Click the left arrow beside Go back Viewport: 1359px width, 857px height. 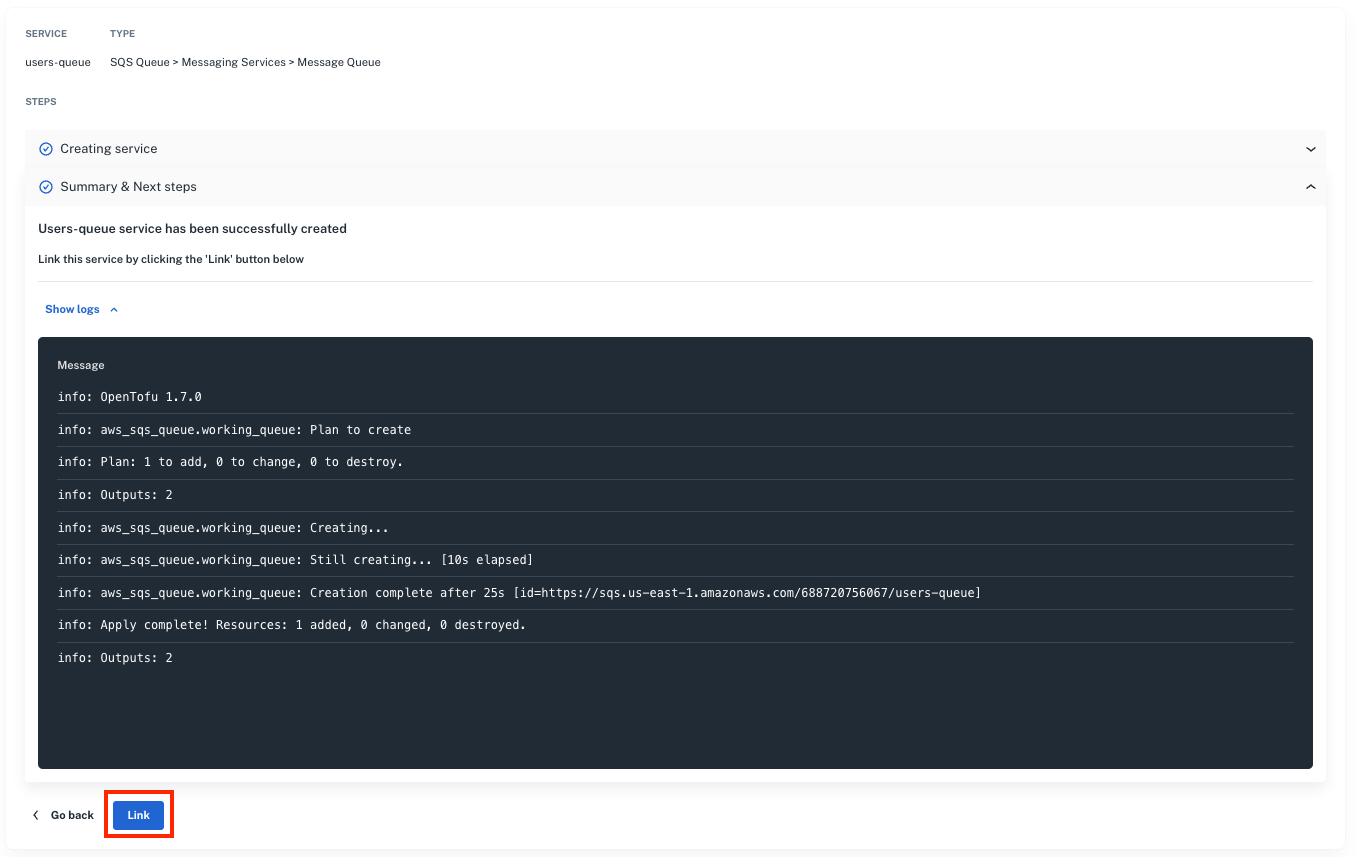click(37, 815)
